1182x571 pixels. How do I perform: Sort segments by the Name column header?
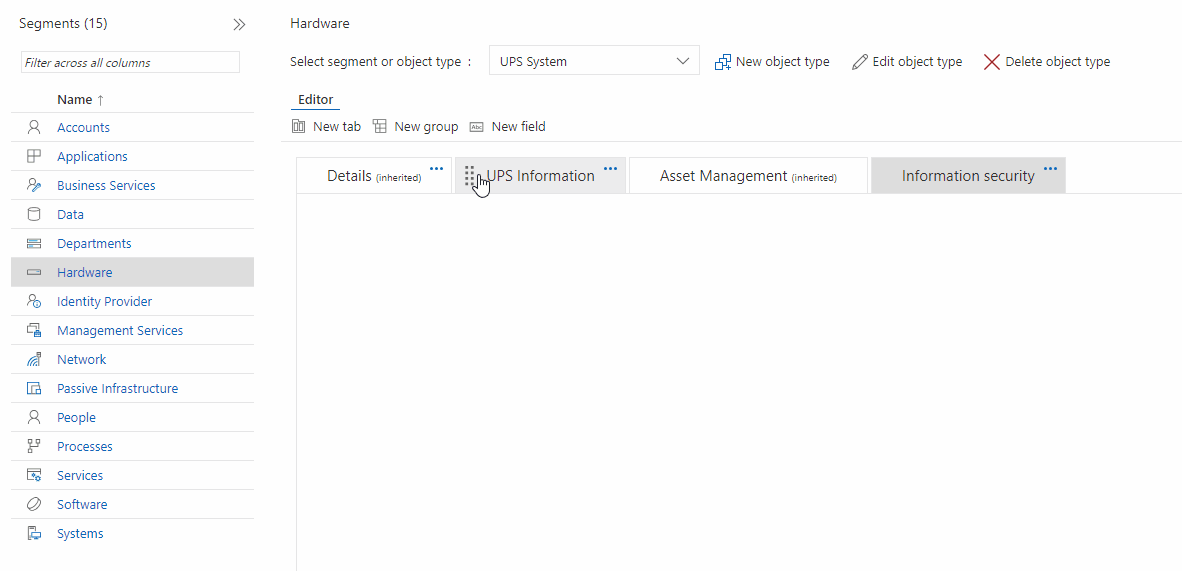[x=80, y=100]
